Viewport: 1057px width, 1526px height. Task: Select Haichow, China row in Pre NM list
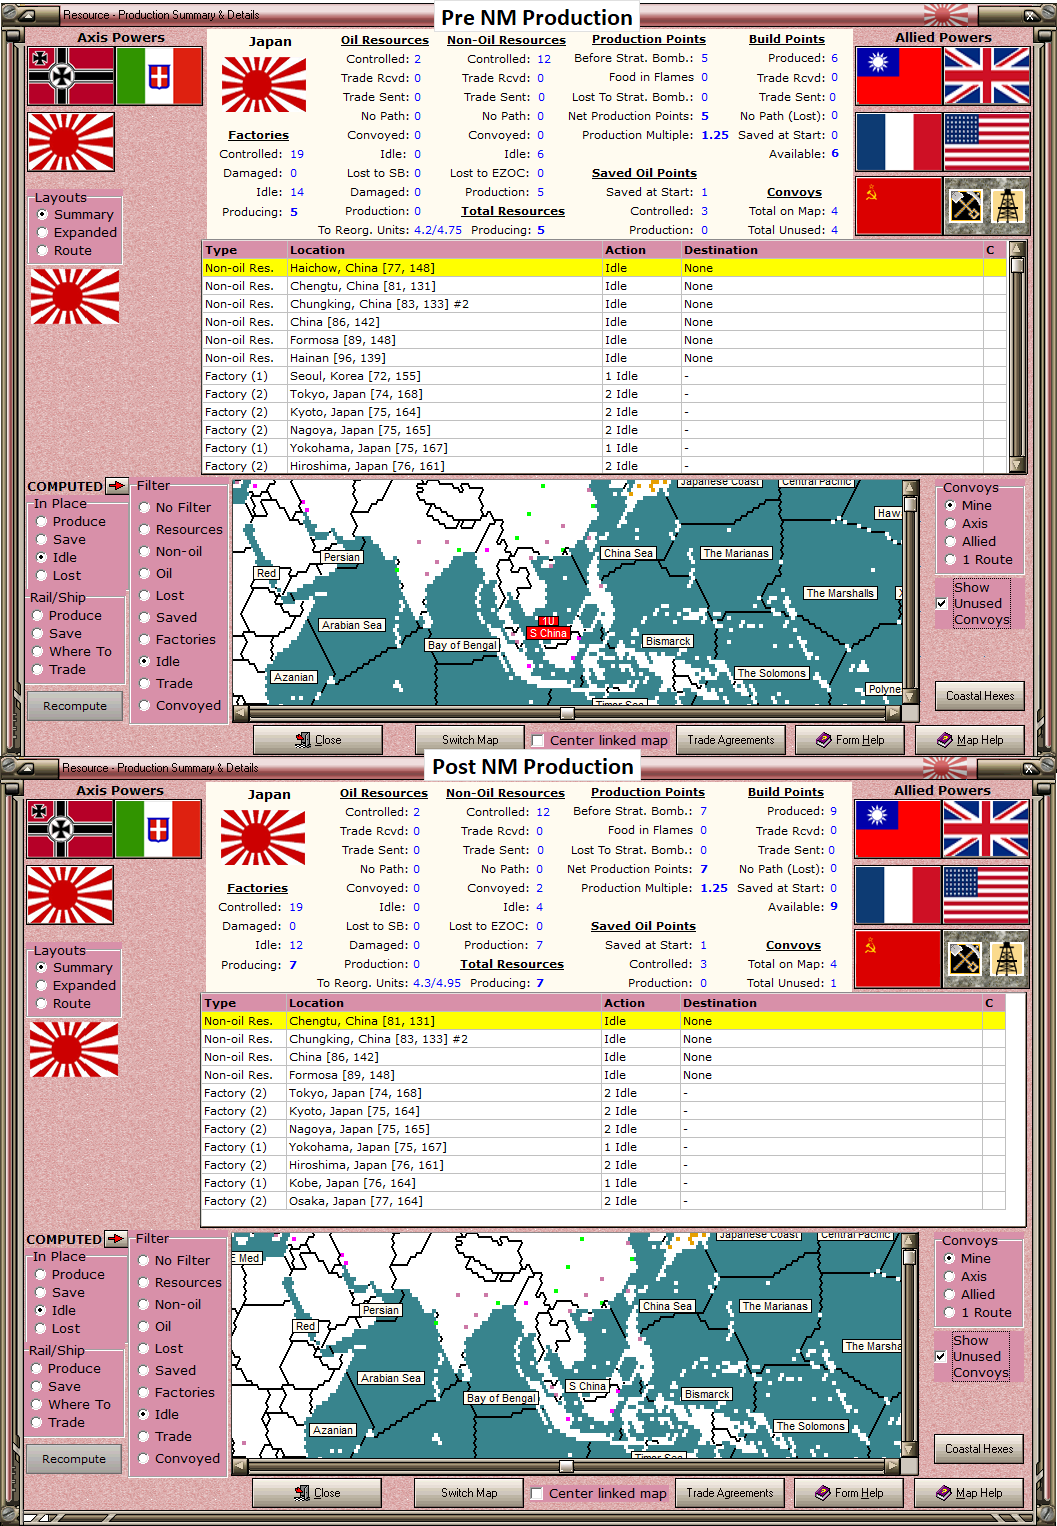604,268
